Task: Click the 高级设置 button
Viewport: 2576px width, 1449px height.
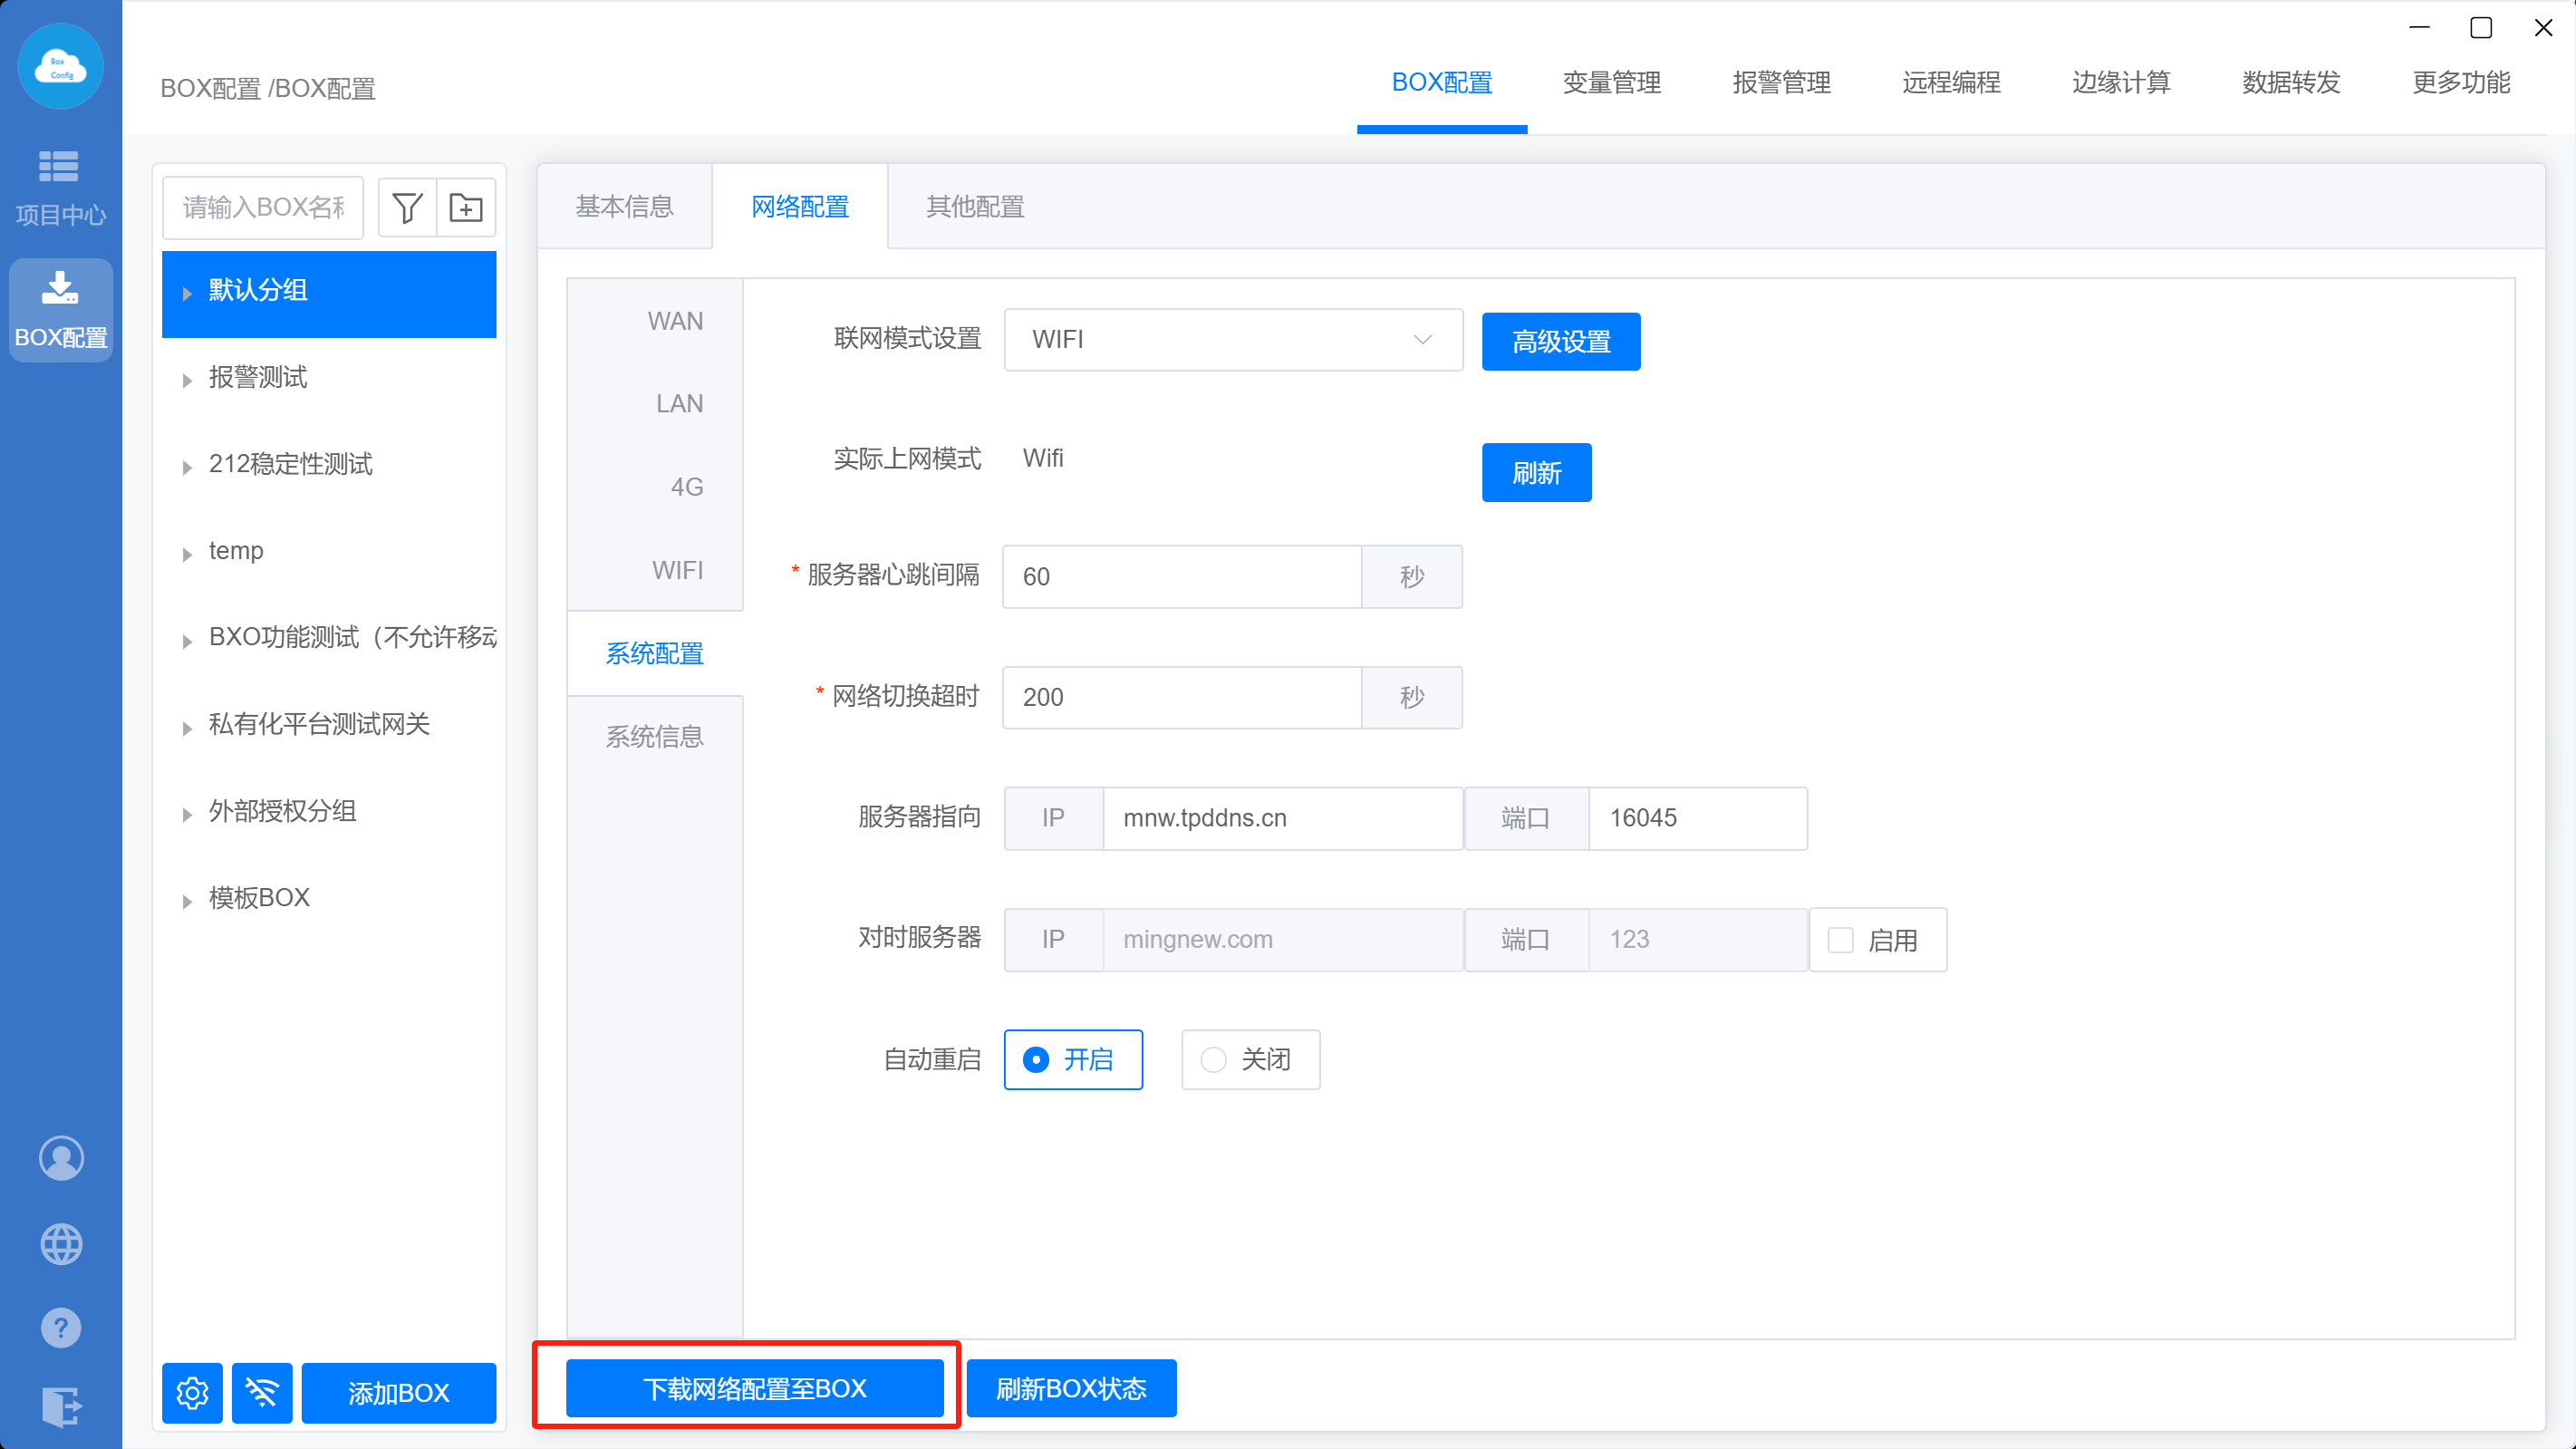Action: coord(1561,342)
